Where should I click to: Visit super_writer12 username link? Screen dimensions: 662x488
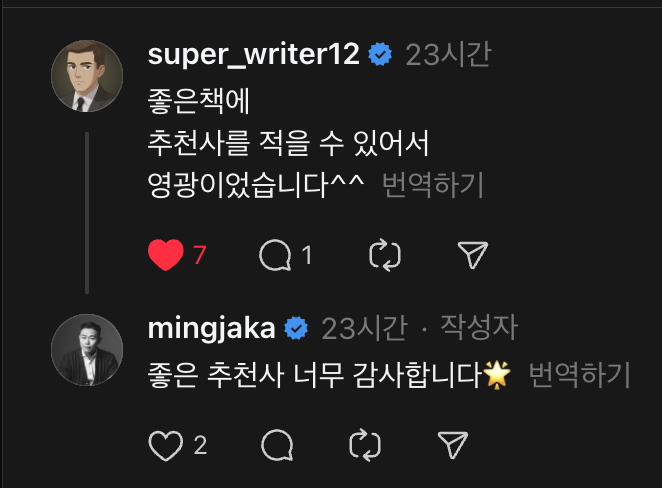coord(253,54)
